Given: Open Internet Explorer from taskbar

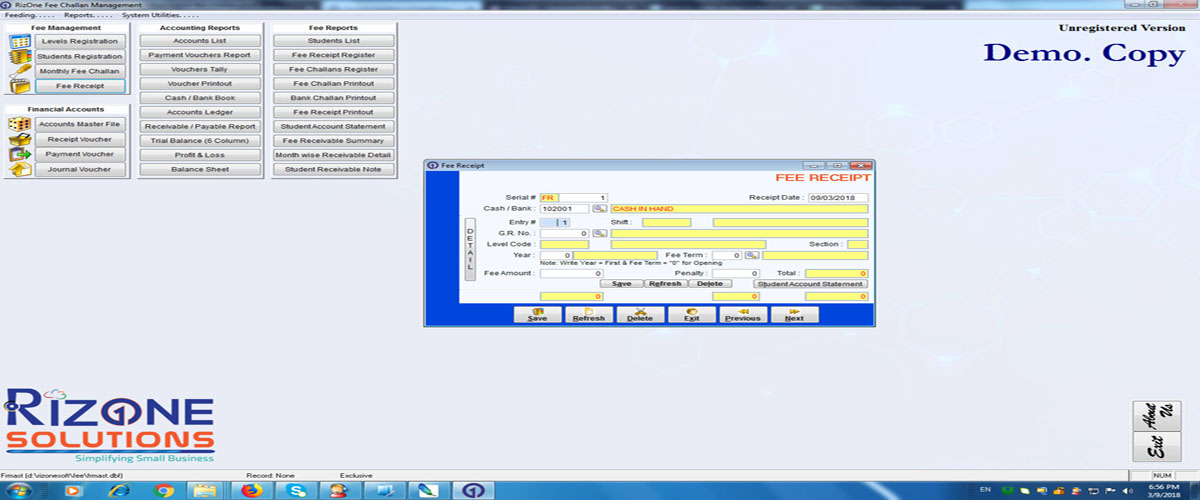Looking at the screenshot, I should click(119, 490).
